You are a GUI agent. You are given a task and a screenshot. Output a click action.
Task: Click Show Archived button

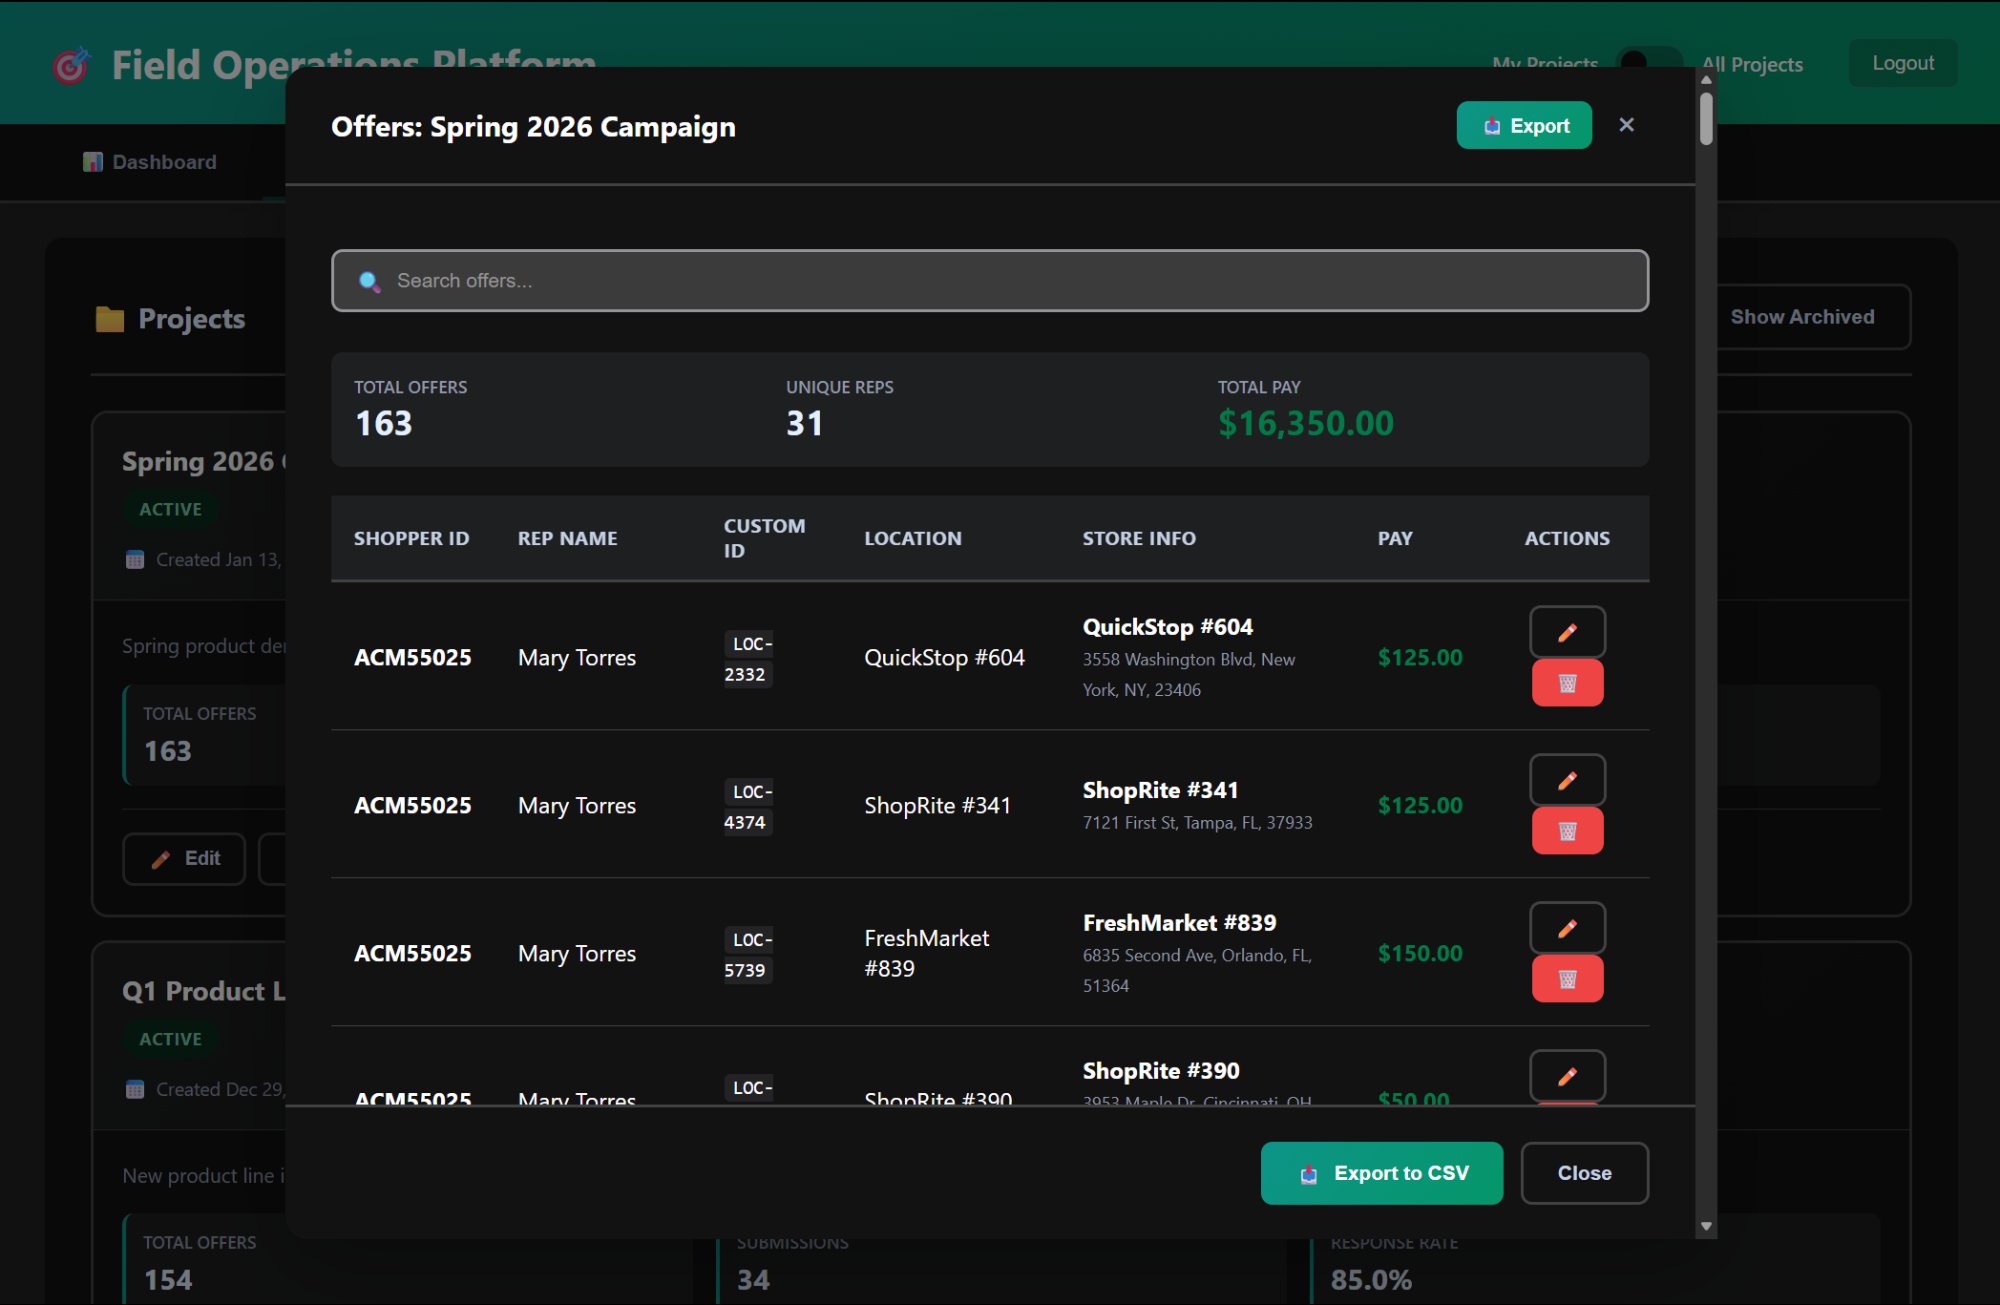coord(1802,317)
